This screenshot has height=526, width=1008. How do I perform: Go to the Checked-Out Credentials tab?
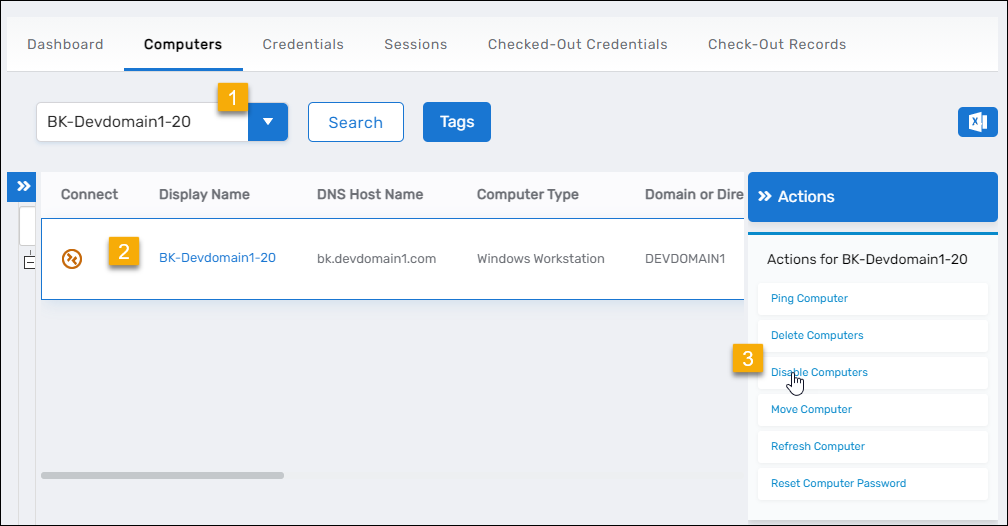(577, 44)
